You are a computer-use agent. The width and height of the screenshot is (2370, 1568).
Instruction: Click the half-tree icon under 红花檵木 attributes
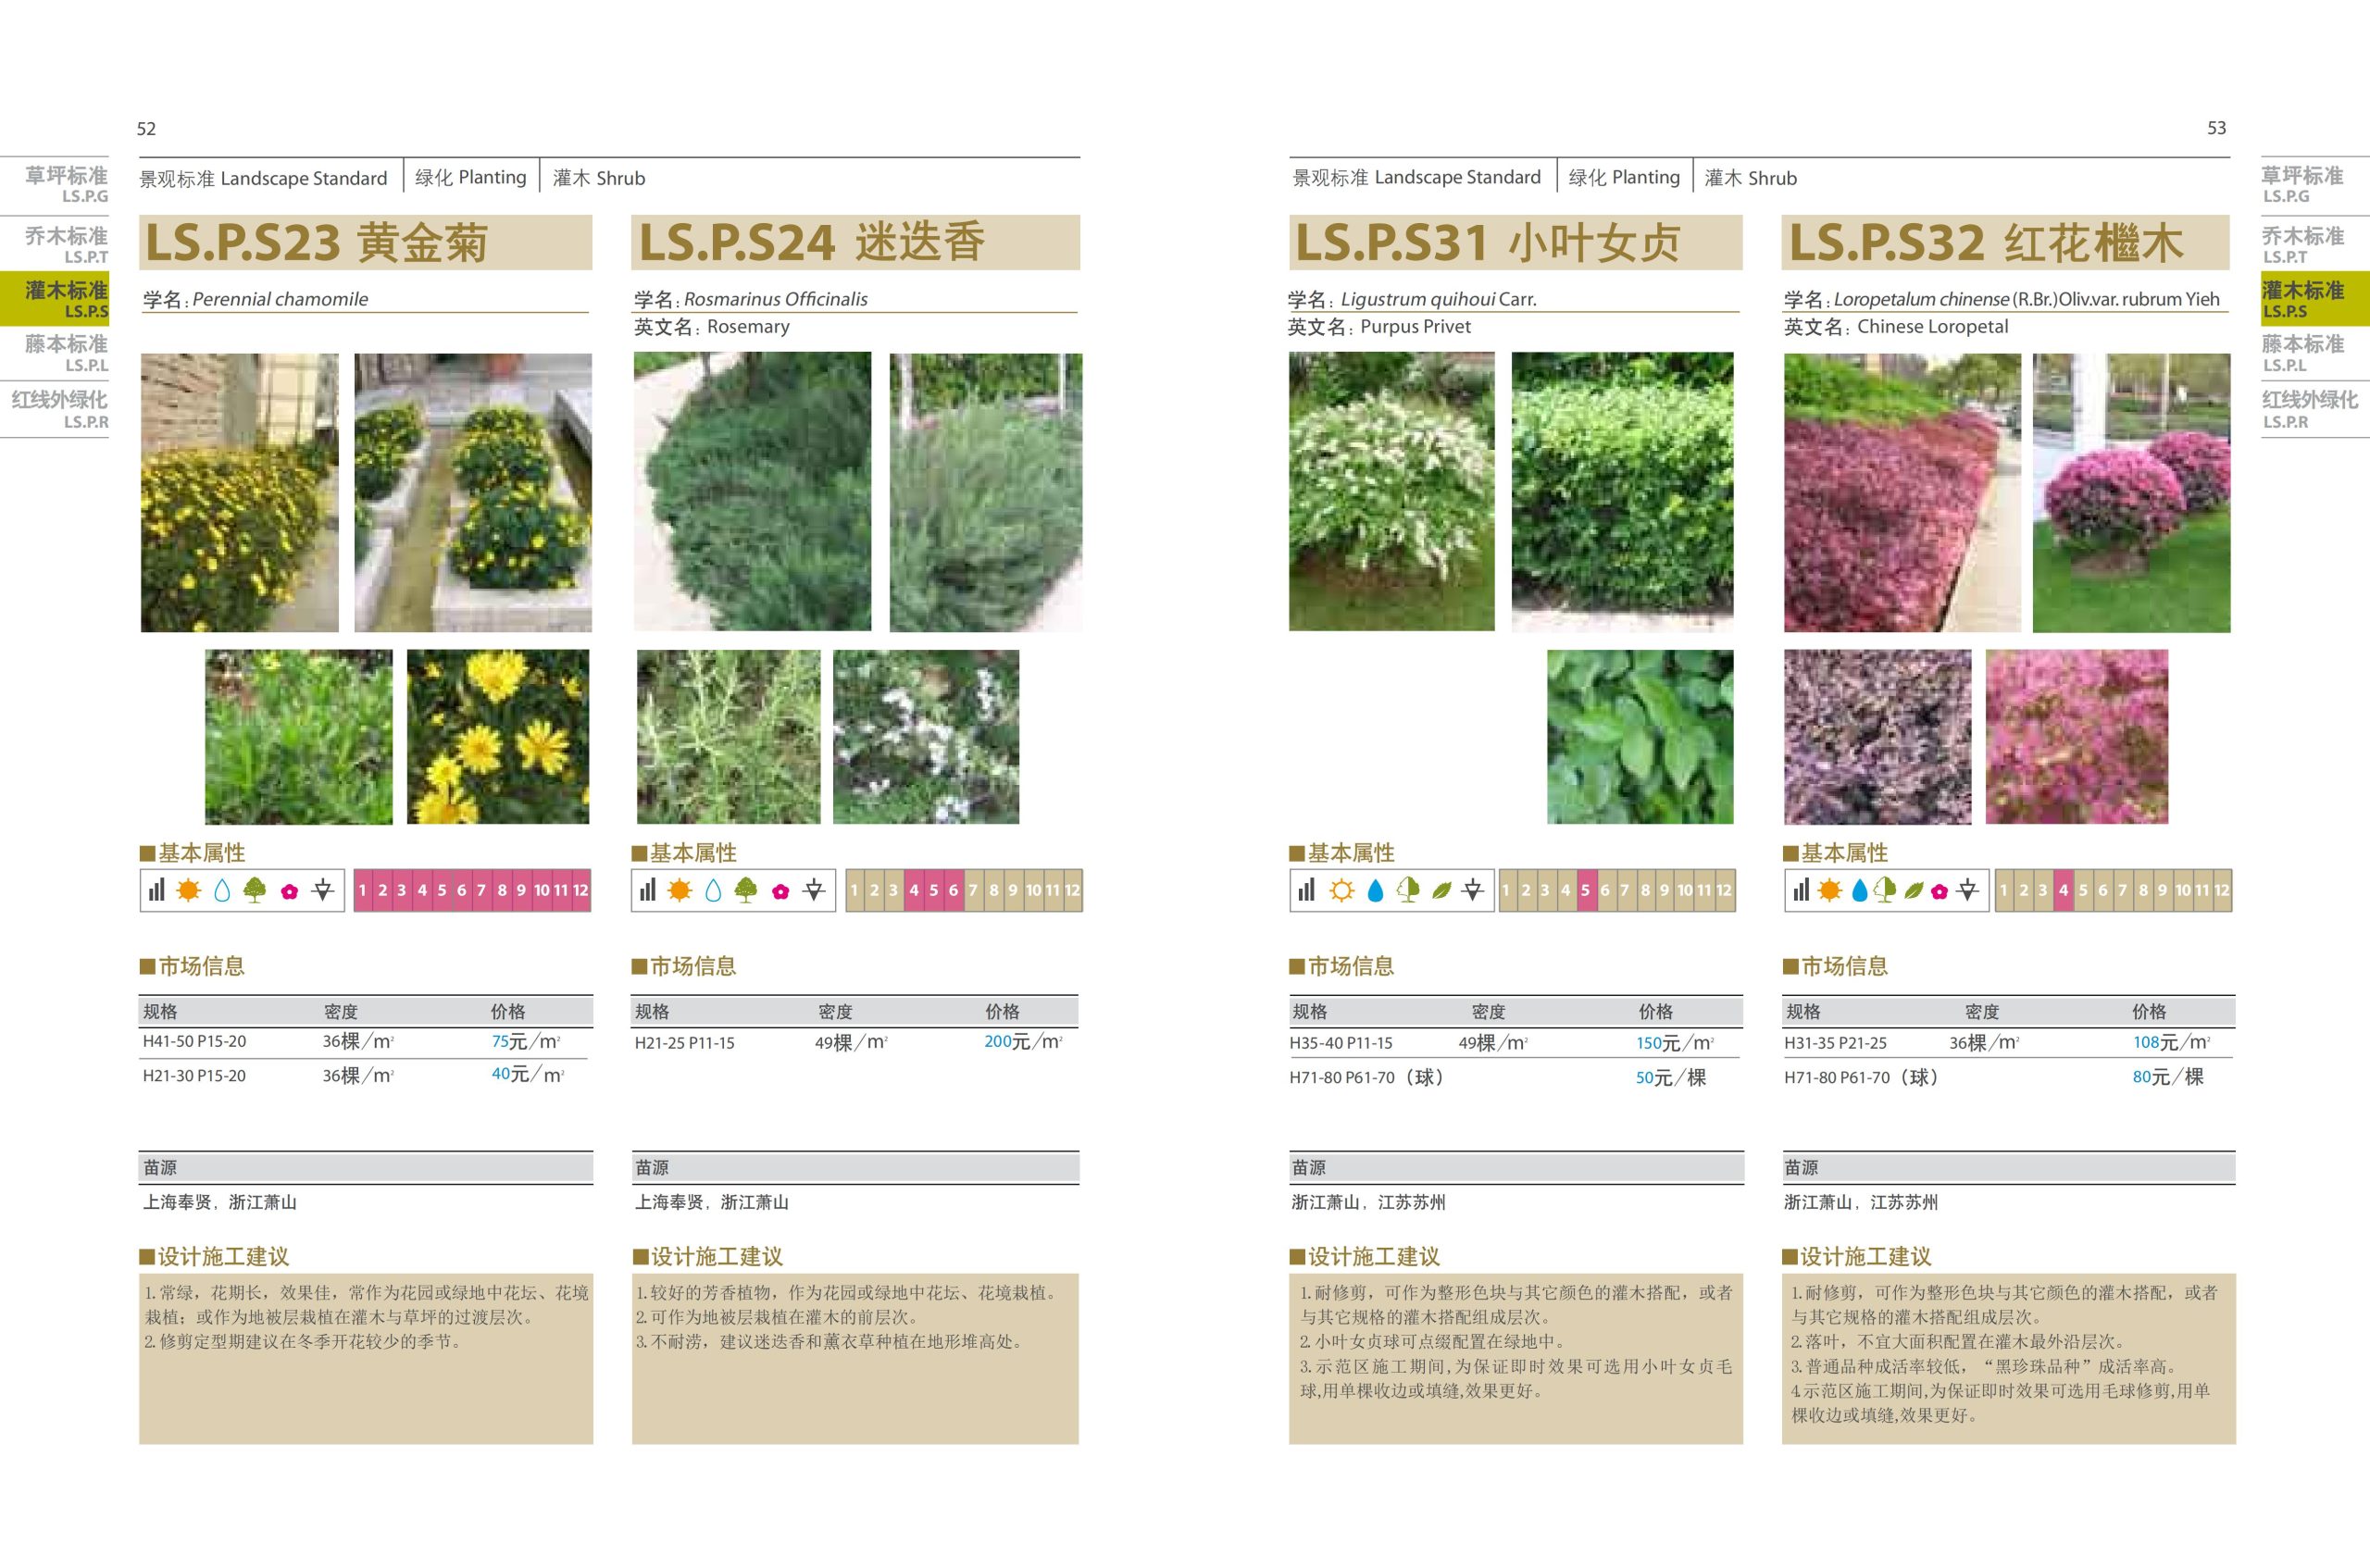1885,890
